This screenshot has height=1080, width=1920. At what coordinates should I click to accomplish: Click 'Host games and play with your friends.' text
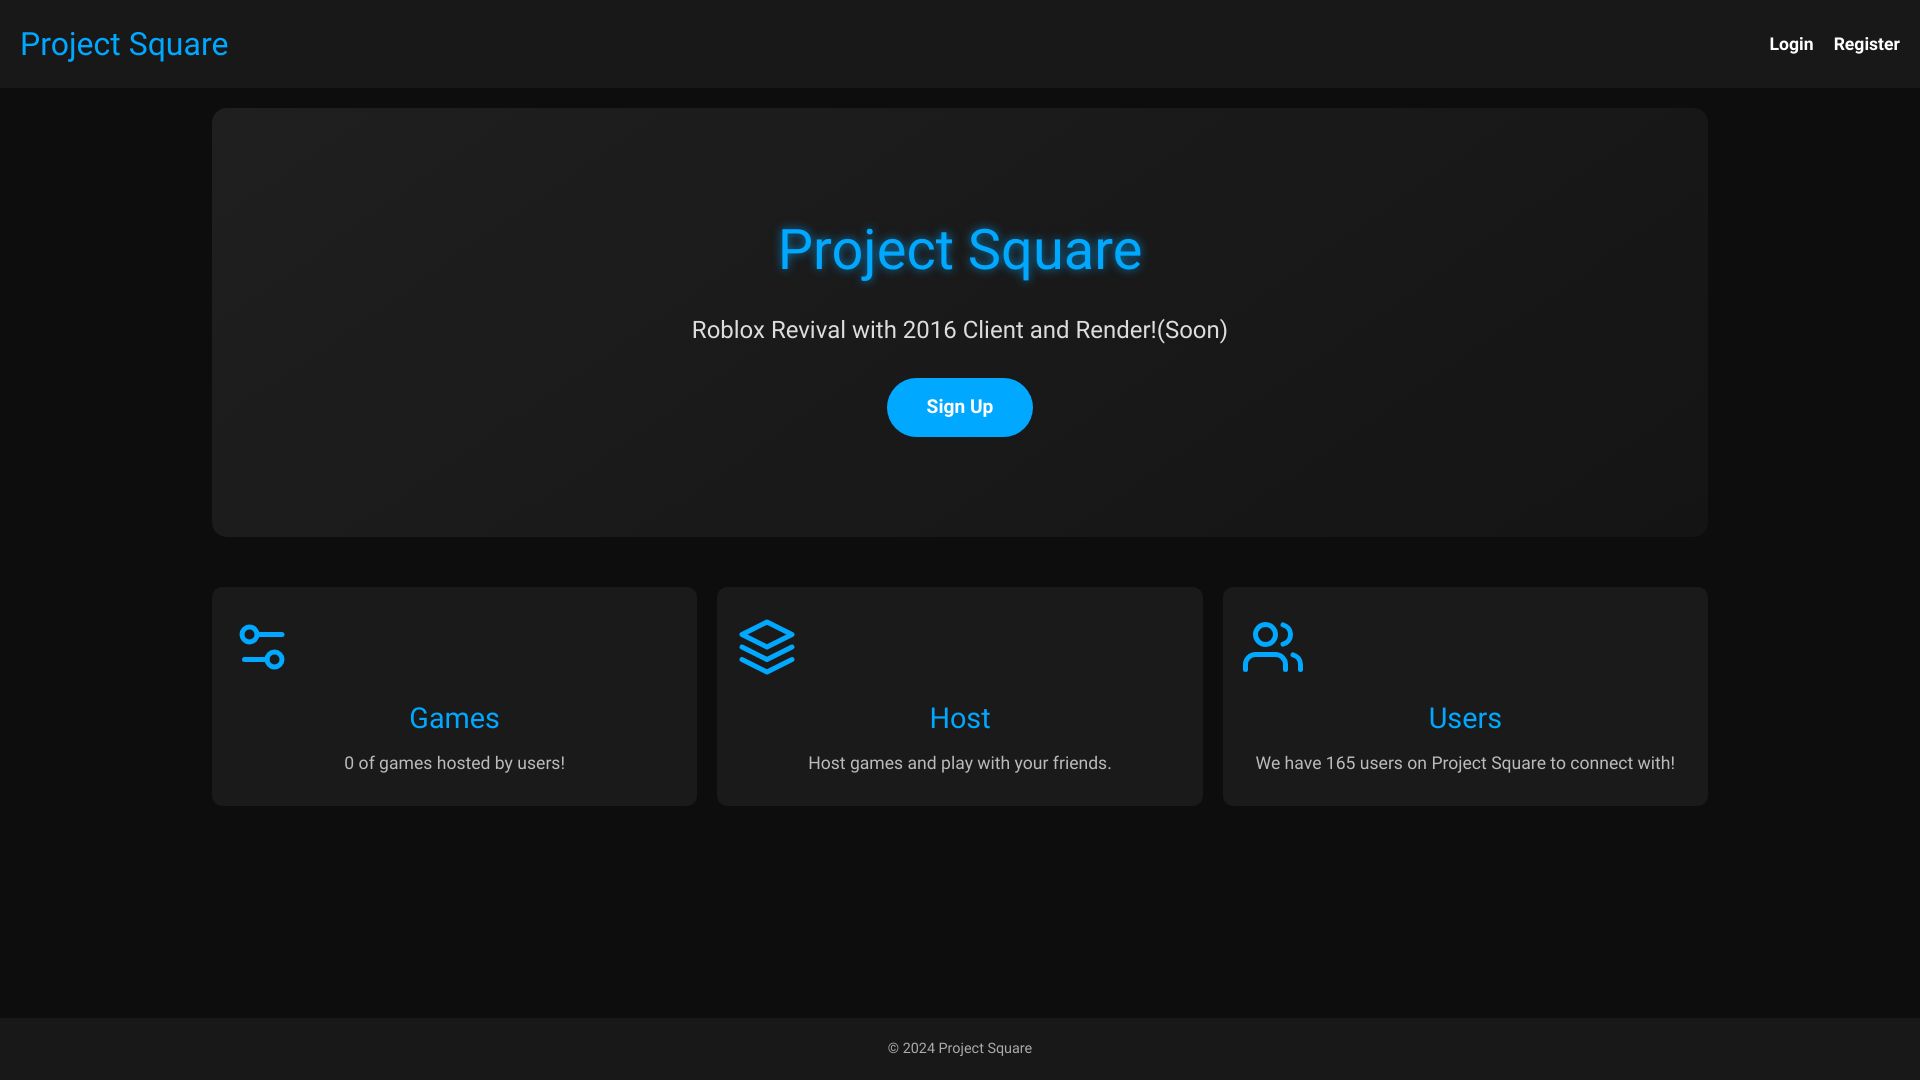click(x=959, y=763)
